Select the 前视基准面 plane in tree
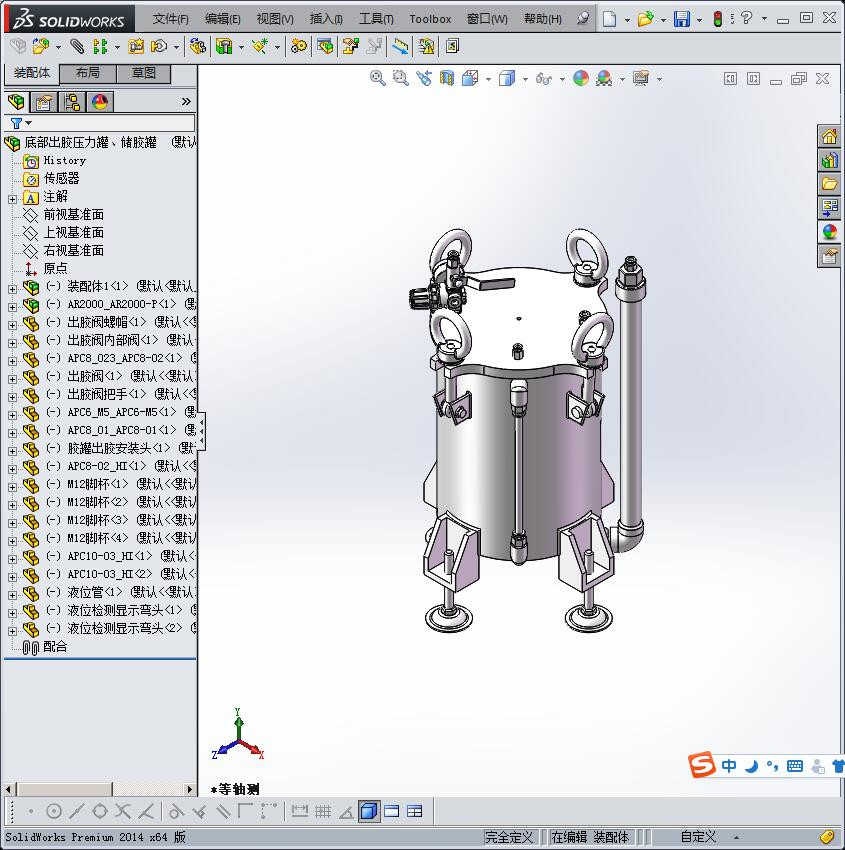The image size is (845, 850). (73, 214)
